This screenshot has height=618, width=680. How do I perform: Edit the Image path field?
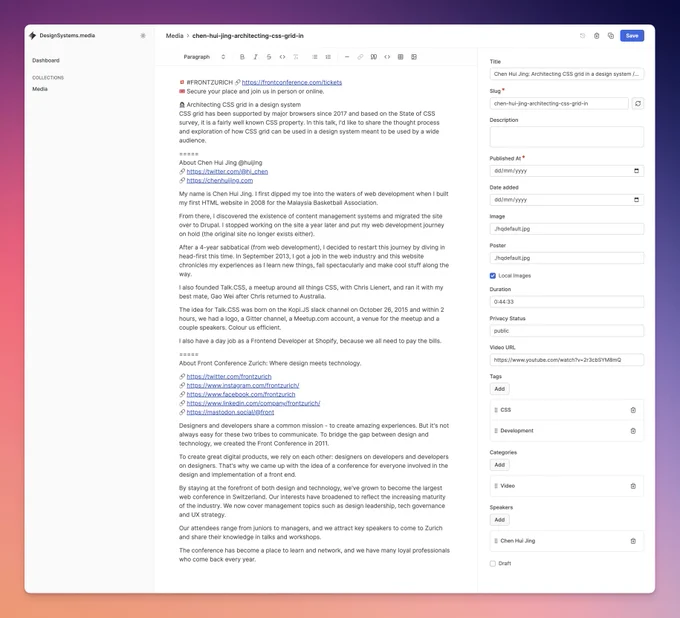567,229
